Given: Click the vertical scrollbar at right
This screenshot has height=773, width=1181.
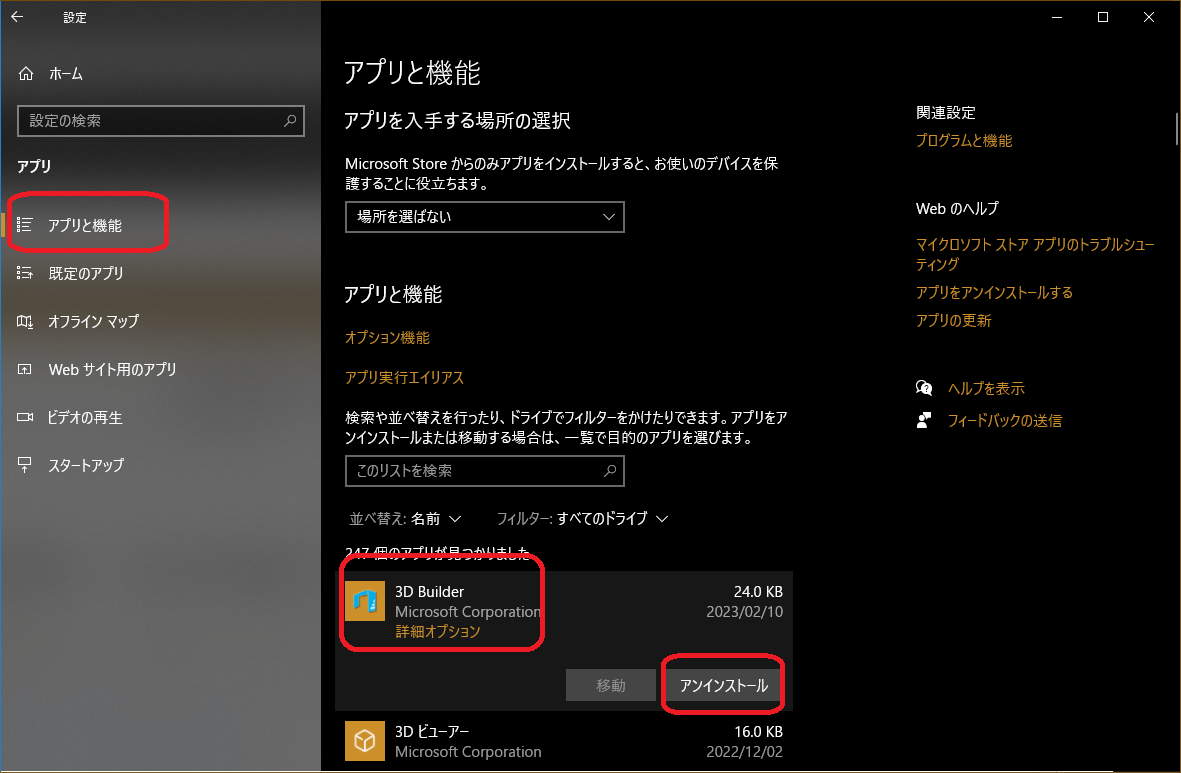Looking at the screenshot, I should coord(1176,128).
